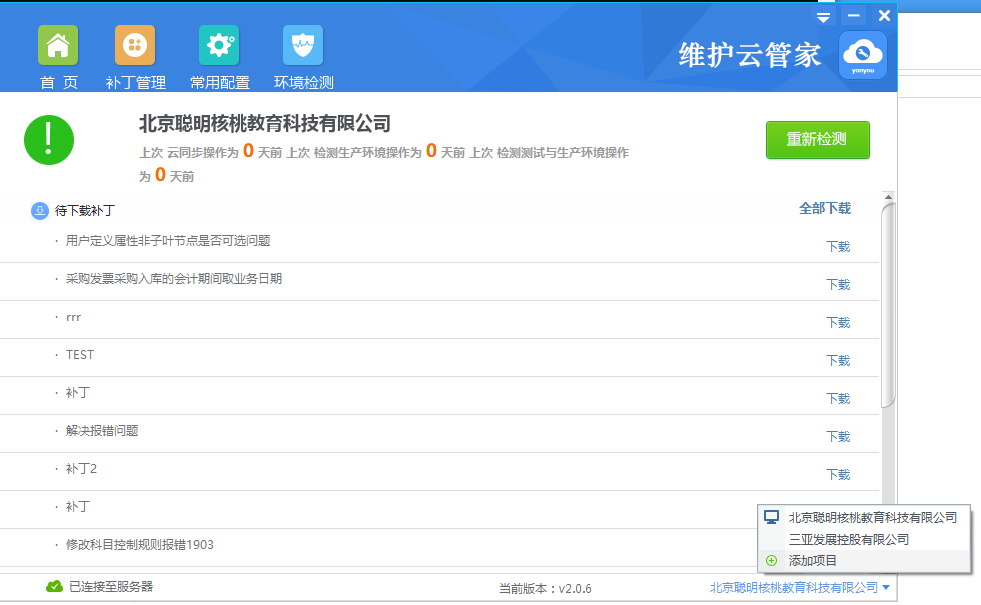Minimize the 维护云管家 window

click(x=853, y=16)
